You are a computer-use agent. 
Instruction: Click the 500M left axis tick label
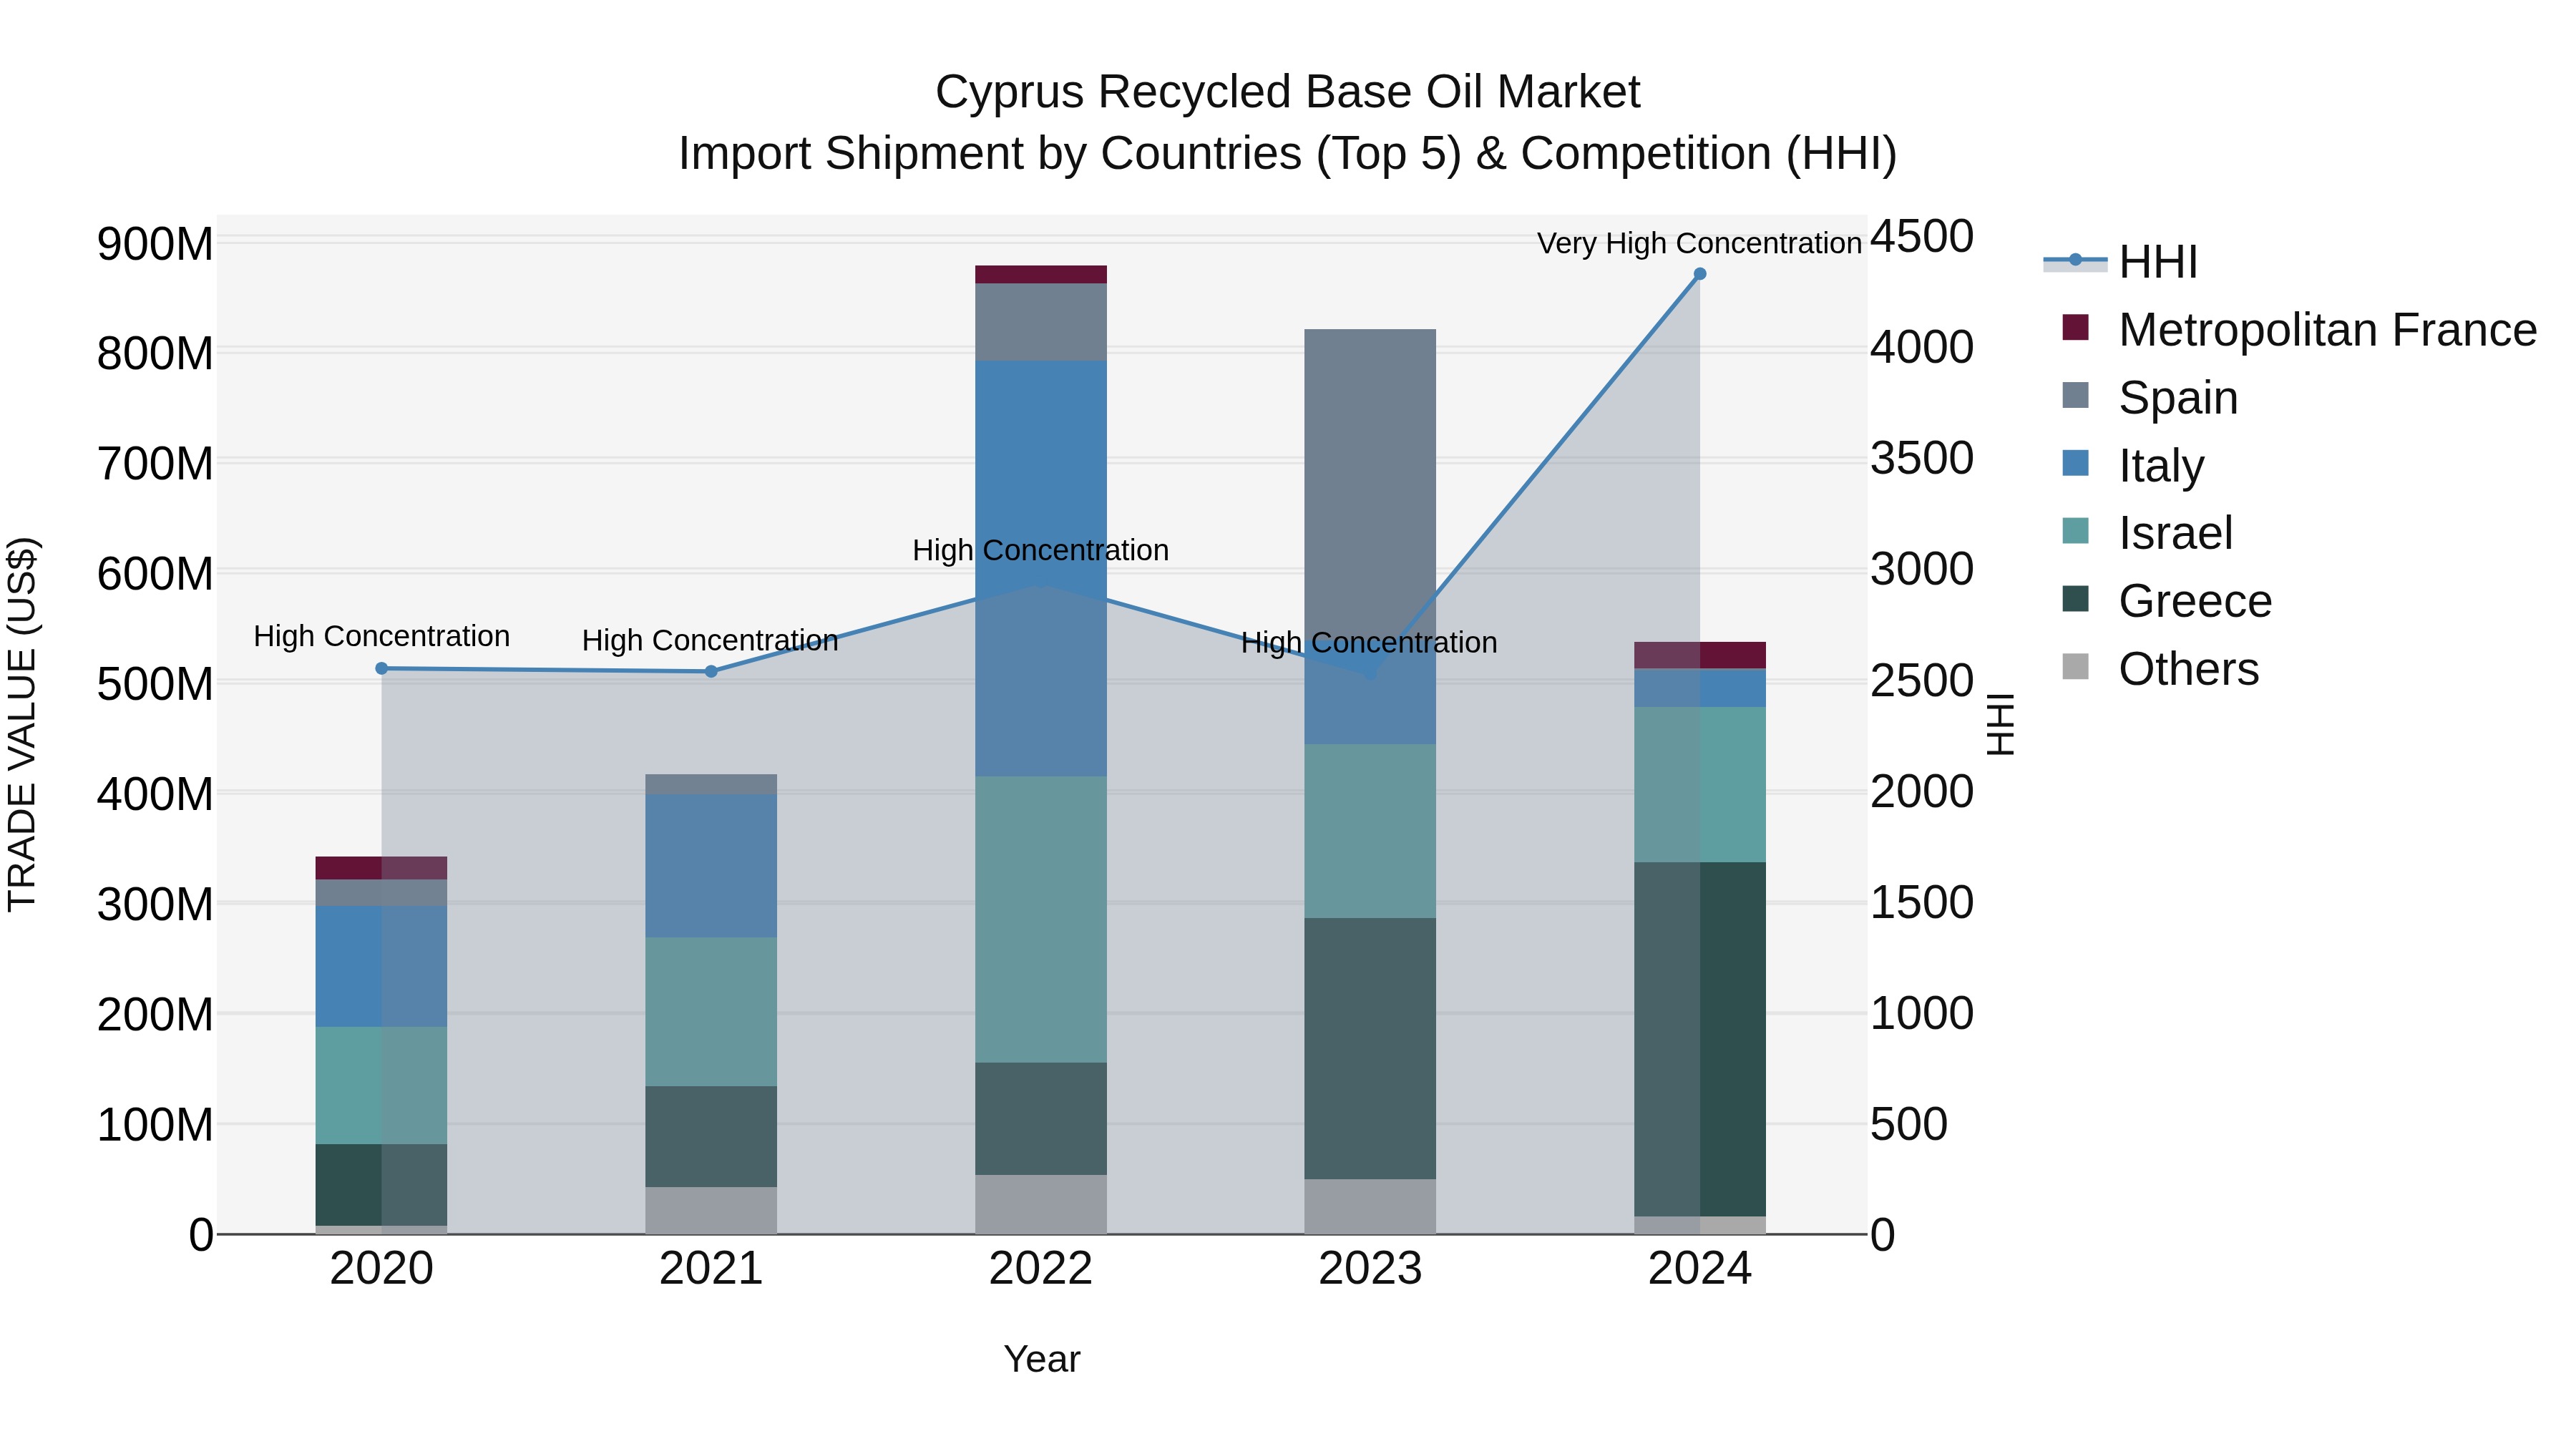155,685
